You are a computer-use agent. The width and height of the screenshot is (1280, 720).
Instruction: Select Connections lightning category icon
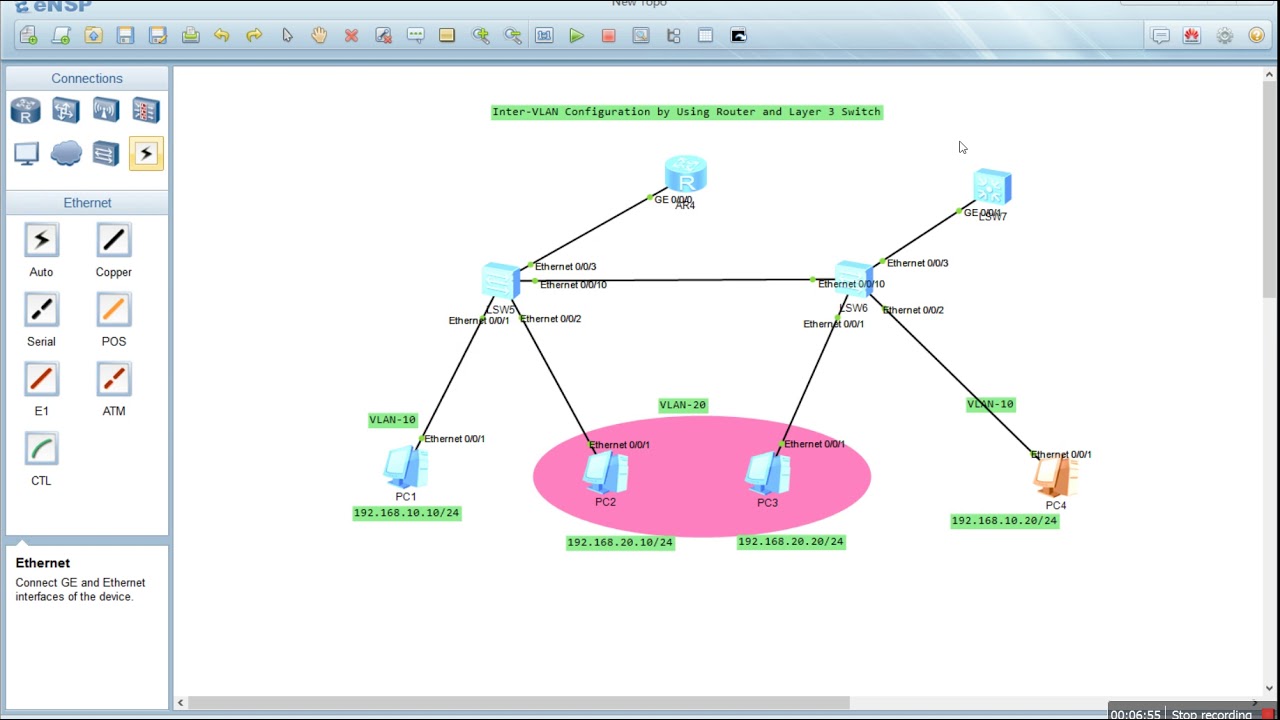pos(146,153)
